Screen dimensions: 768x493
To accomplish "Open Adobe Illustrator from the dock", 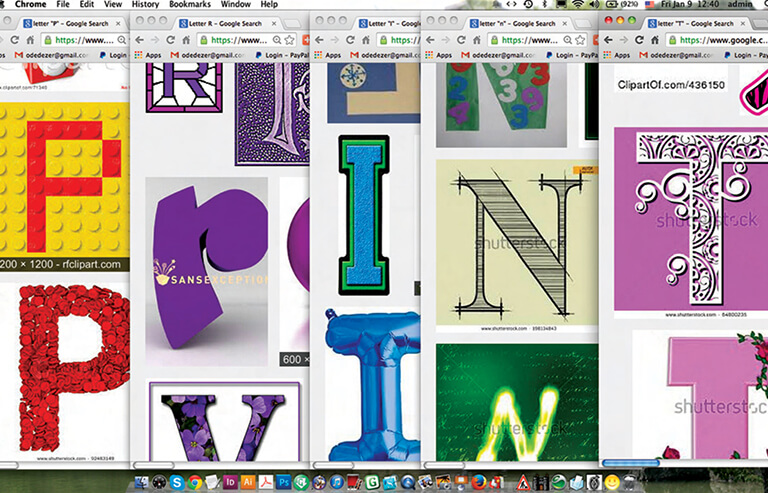I will pos(248,482).
